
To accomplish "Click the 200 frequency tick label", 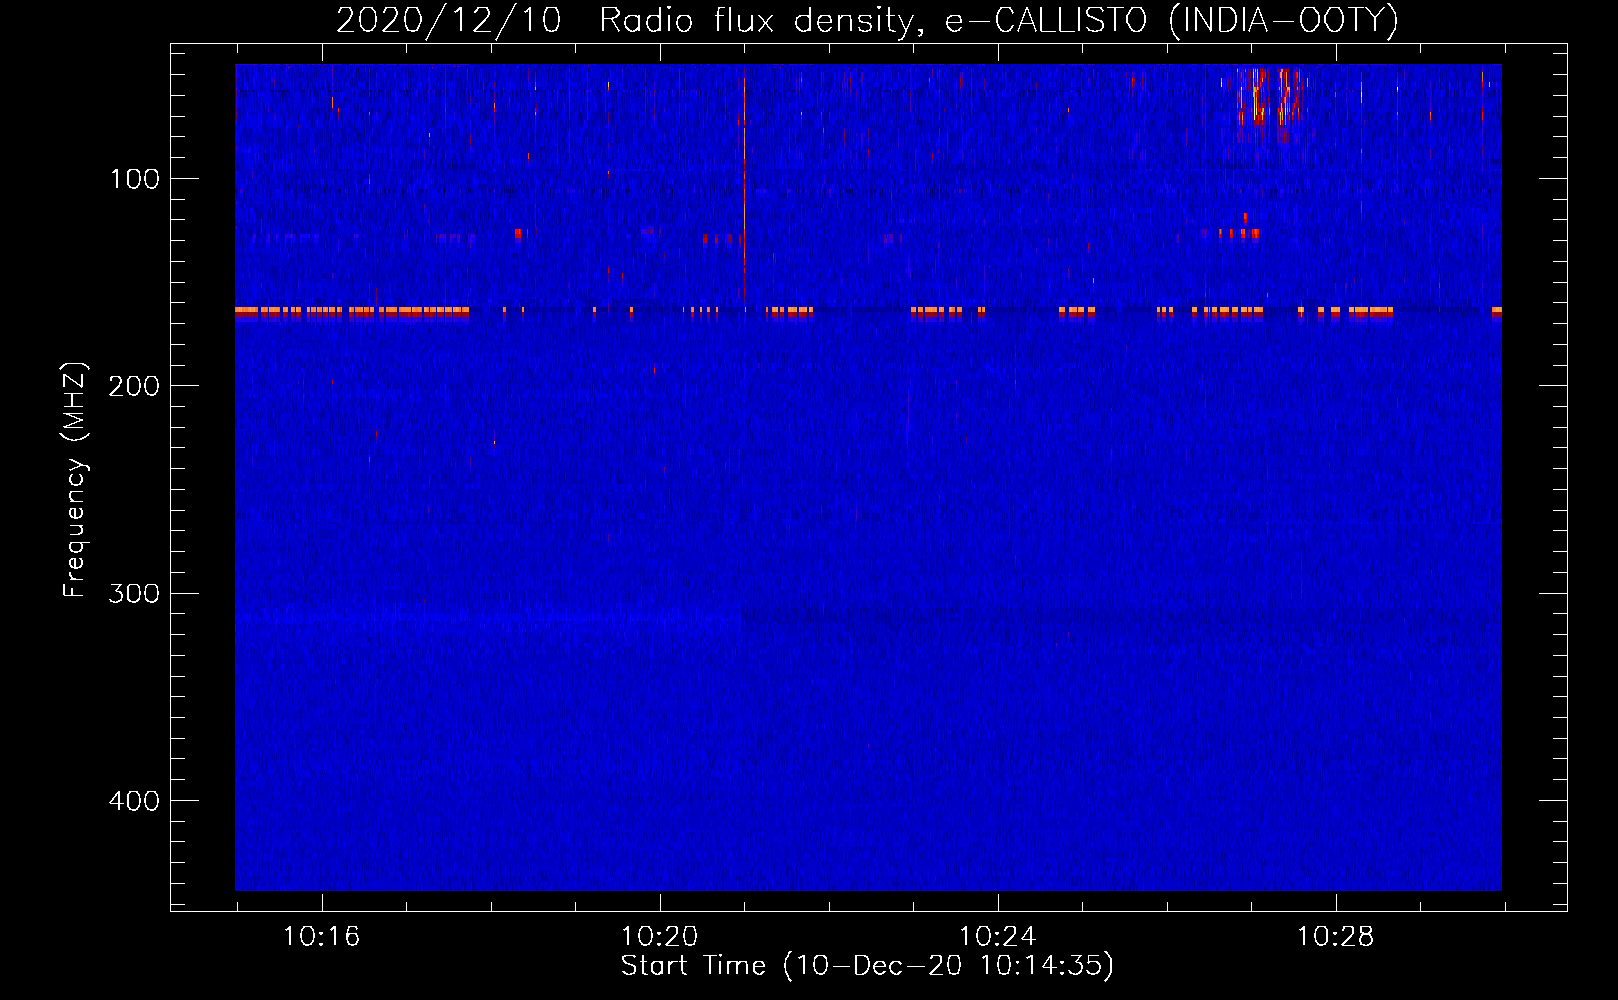I will 134,386.
